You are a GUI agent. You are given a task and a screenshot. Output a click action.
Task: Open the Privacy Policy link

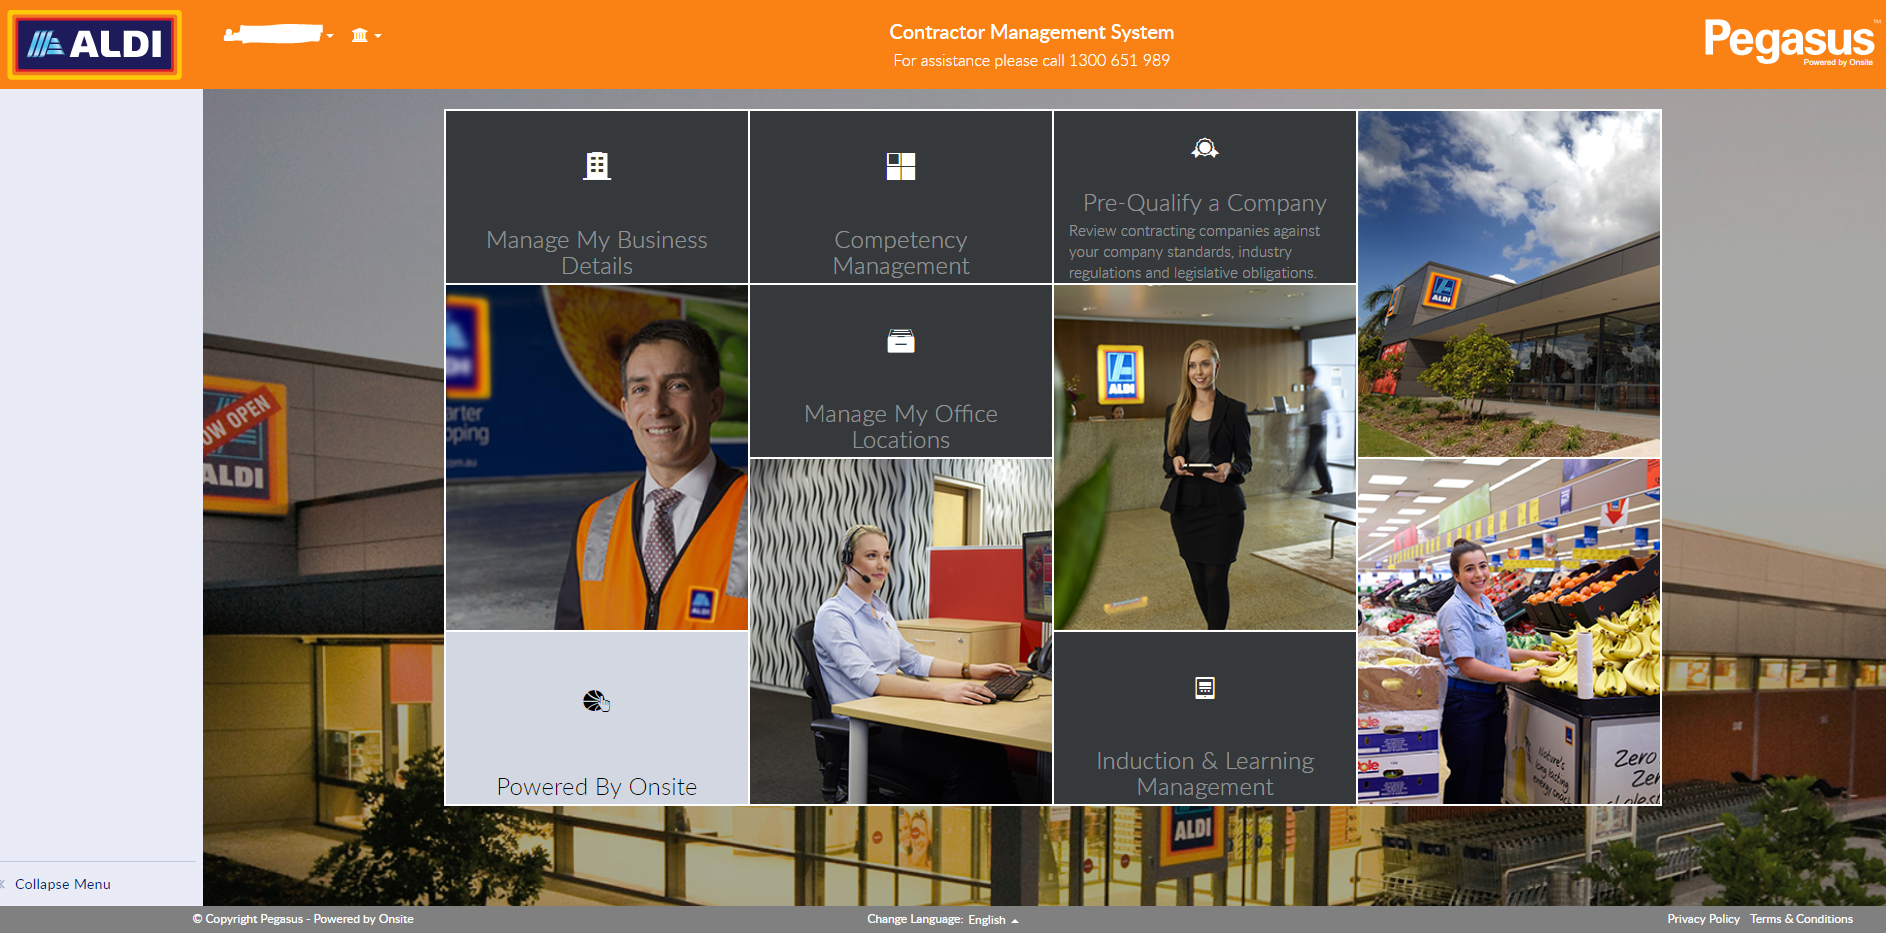coord(1703,919)
